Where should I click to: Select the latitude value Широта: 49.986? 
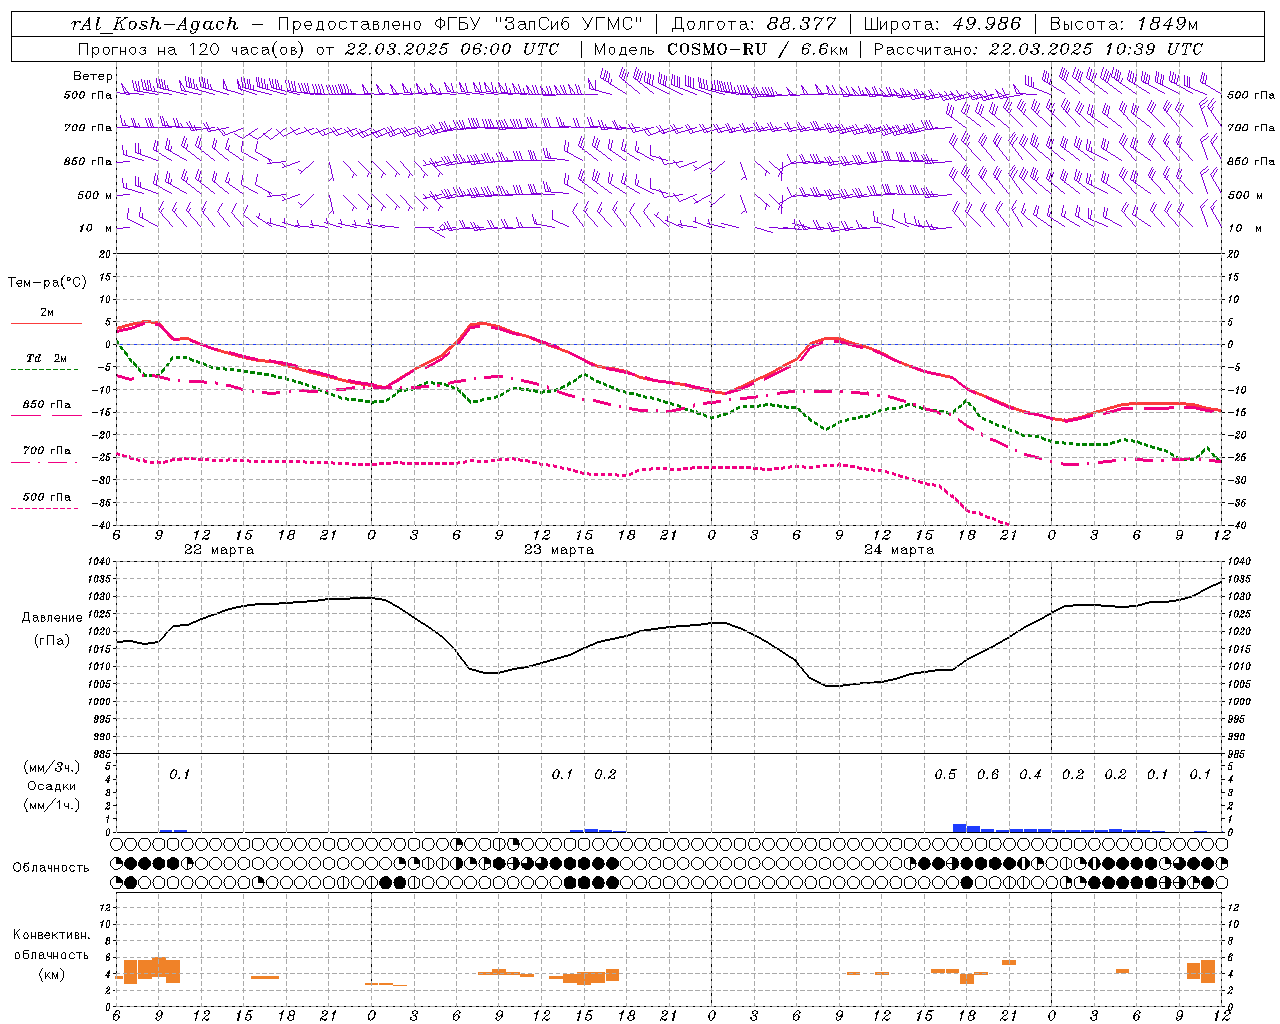click(941, 24)
